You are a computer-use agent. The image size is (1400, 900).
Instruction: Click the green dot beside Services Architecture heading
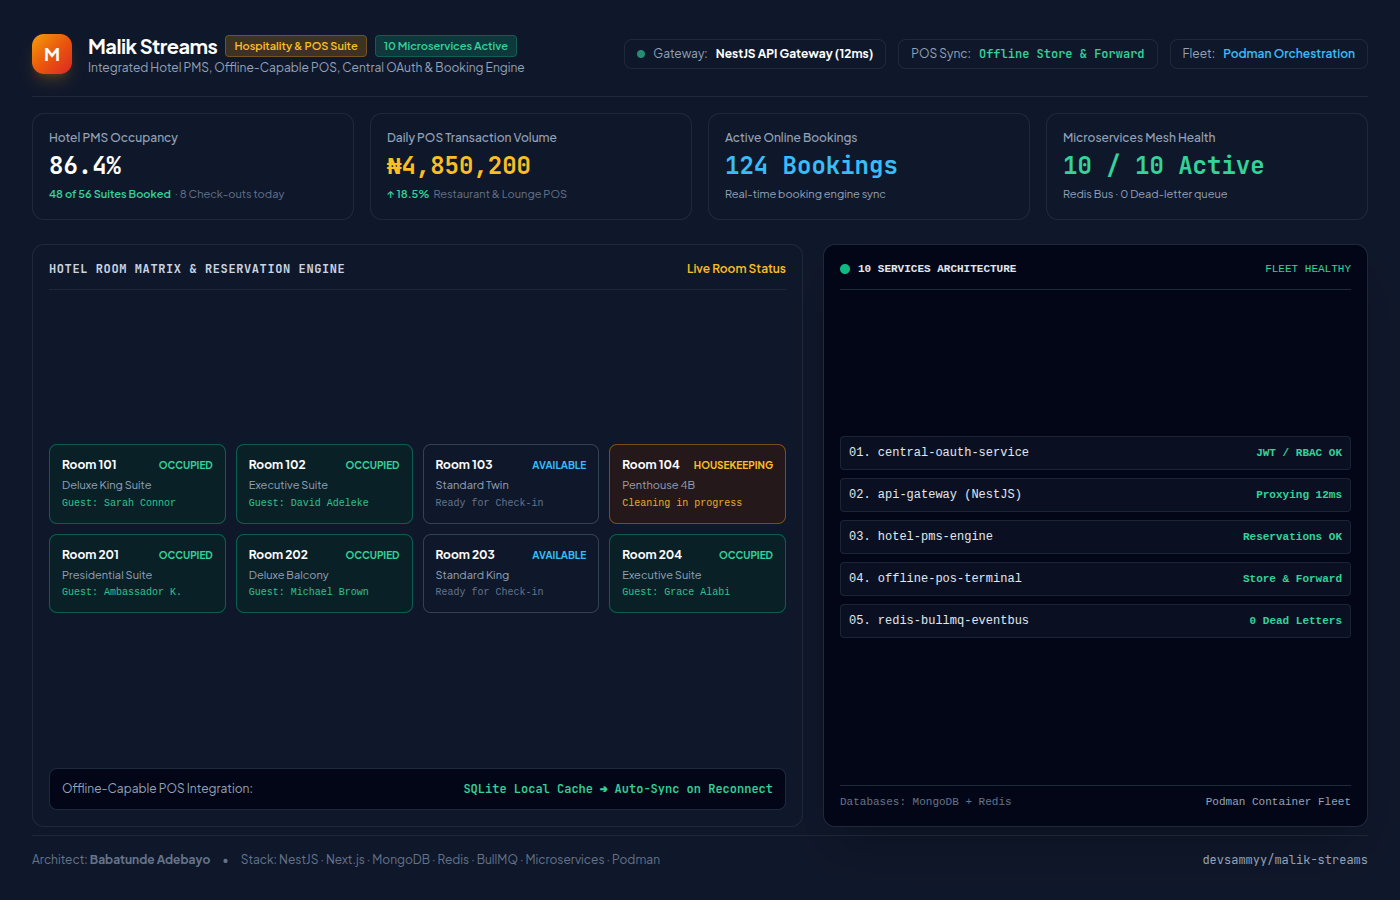[x=845, y=269]
